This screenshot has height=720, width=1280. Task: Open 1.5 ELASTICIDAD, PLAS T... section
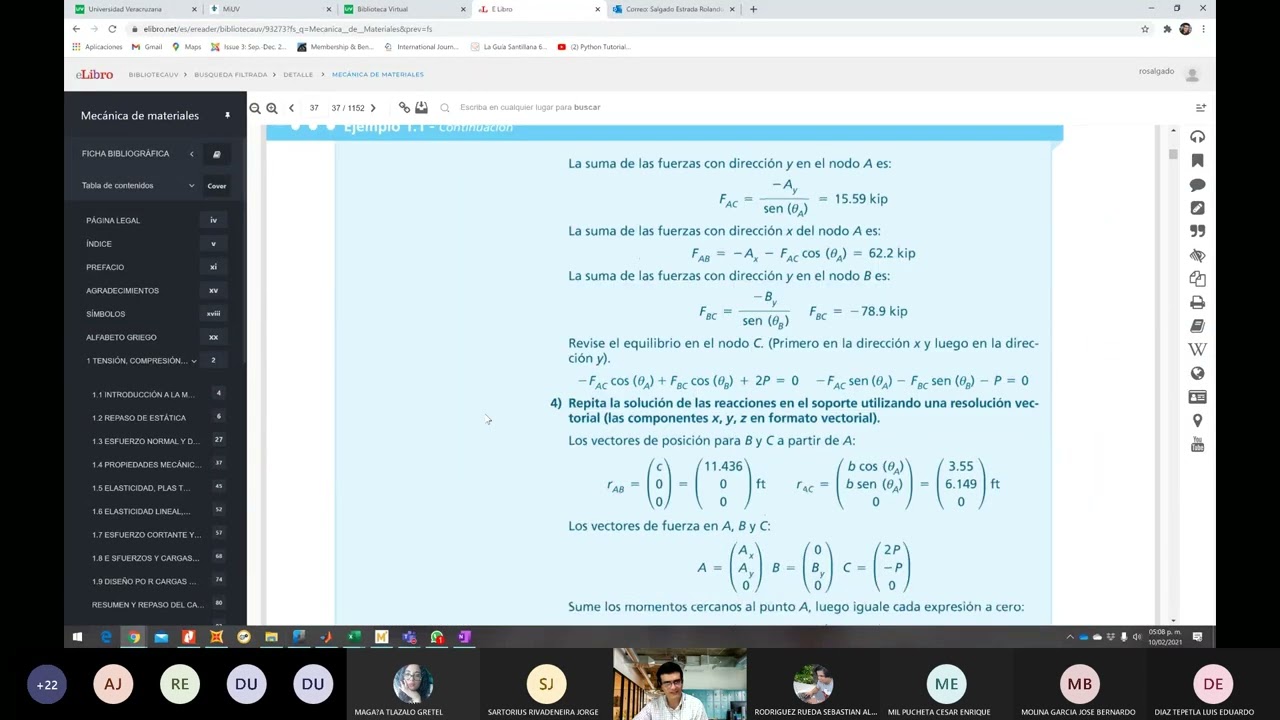[x=141, y=488]
